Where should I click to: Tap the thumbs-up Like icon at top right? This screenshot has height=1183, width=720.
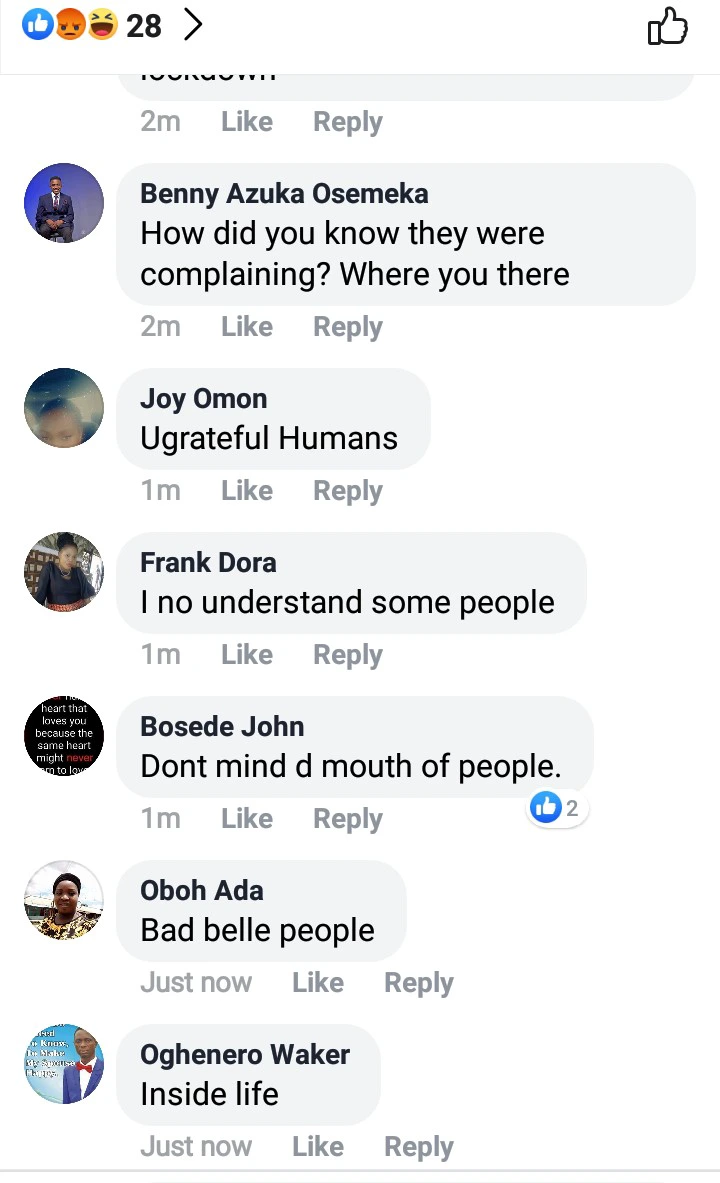pos(667,27)
